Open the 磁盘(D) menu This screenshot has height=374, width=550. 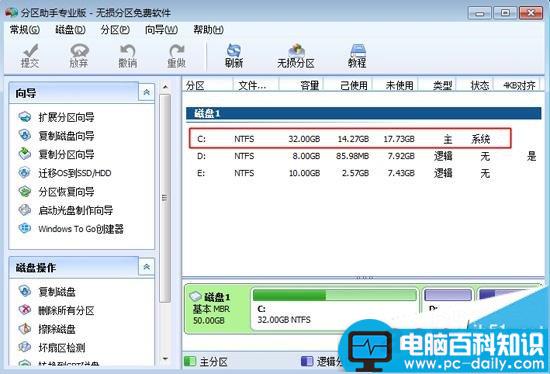70,30
